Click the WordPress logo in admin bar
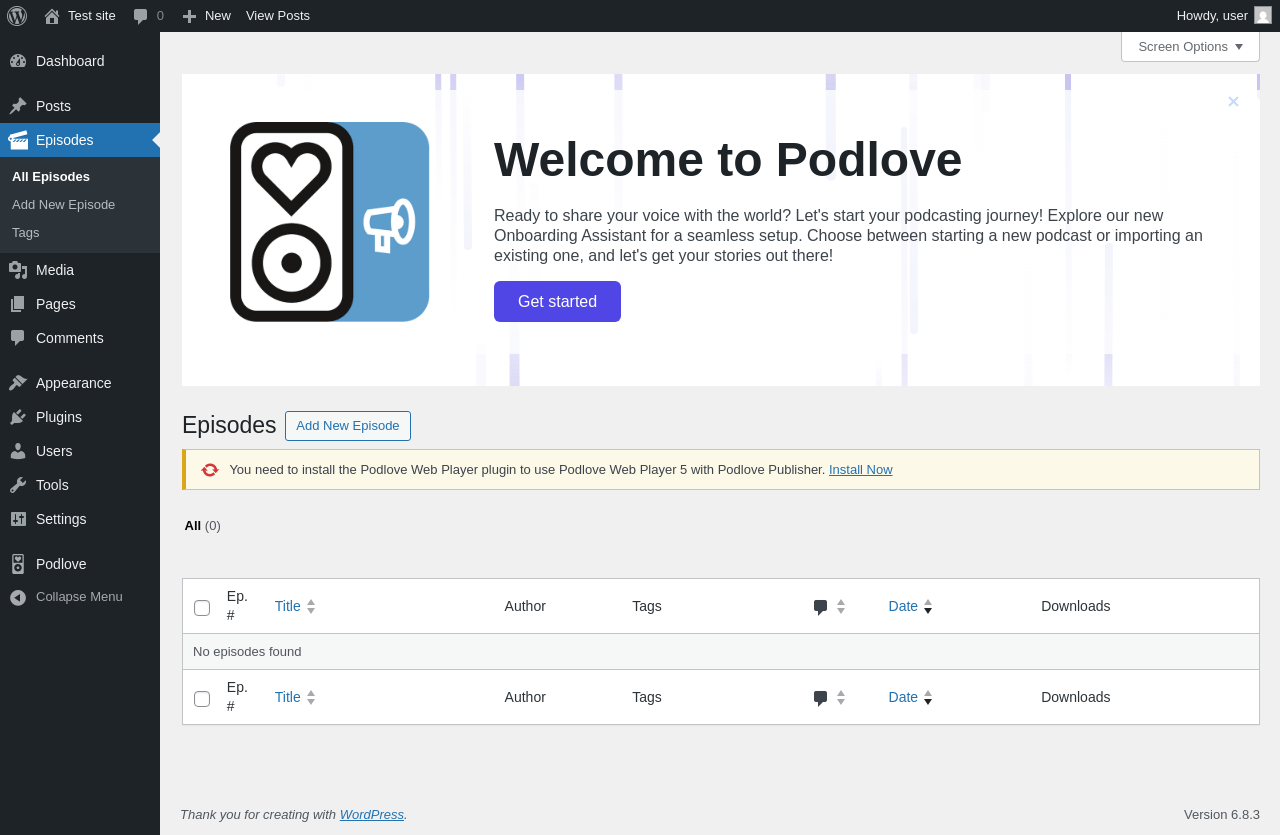The height and width of the screenshot is (835, 1280). (x=17, y=16)
